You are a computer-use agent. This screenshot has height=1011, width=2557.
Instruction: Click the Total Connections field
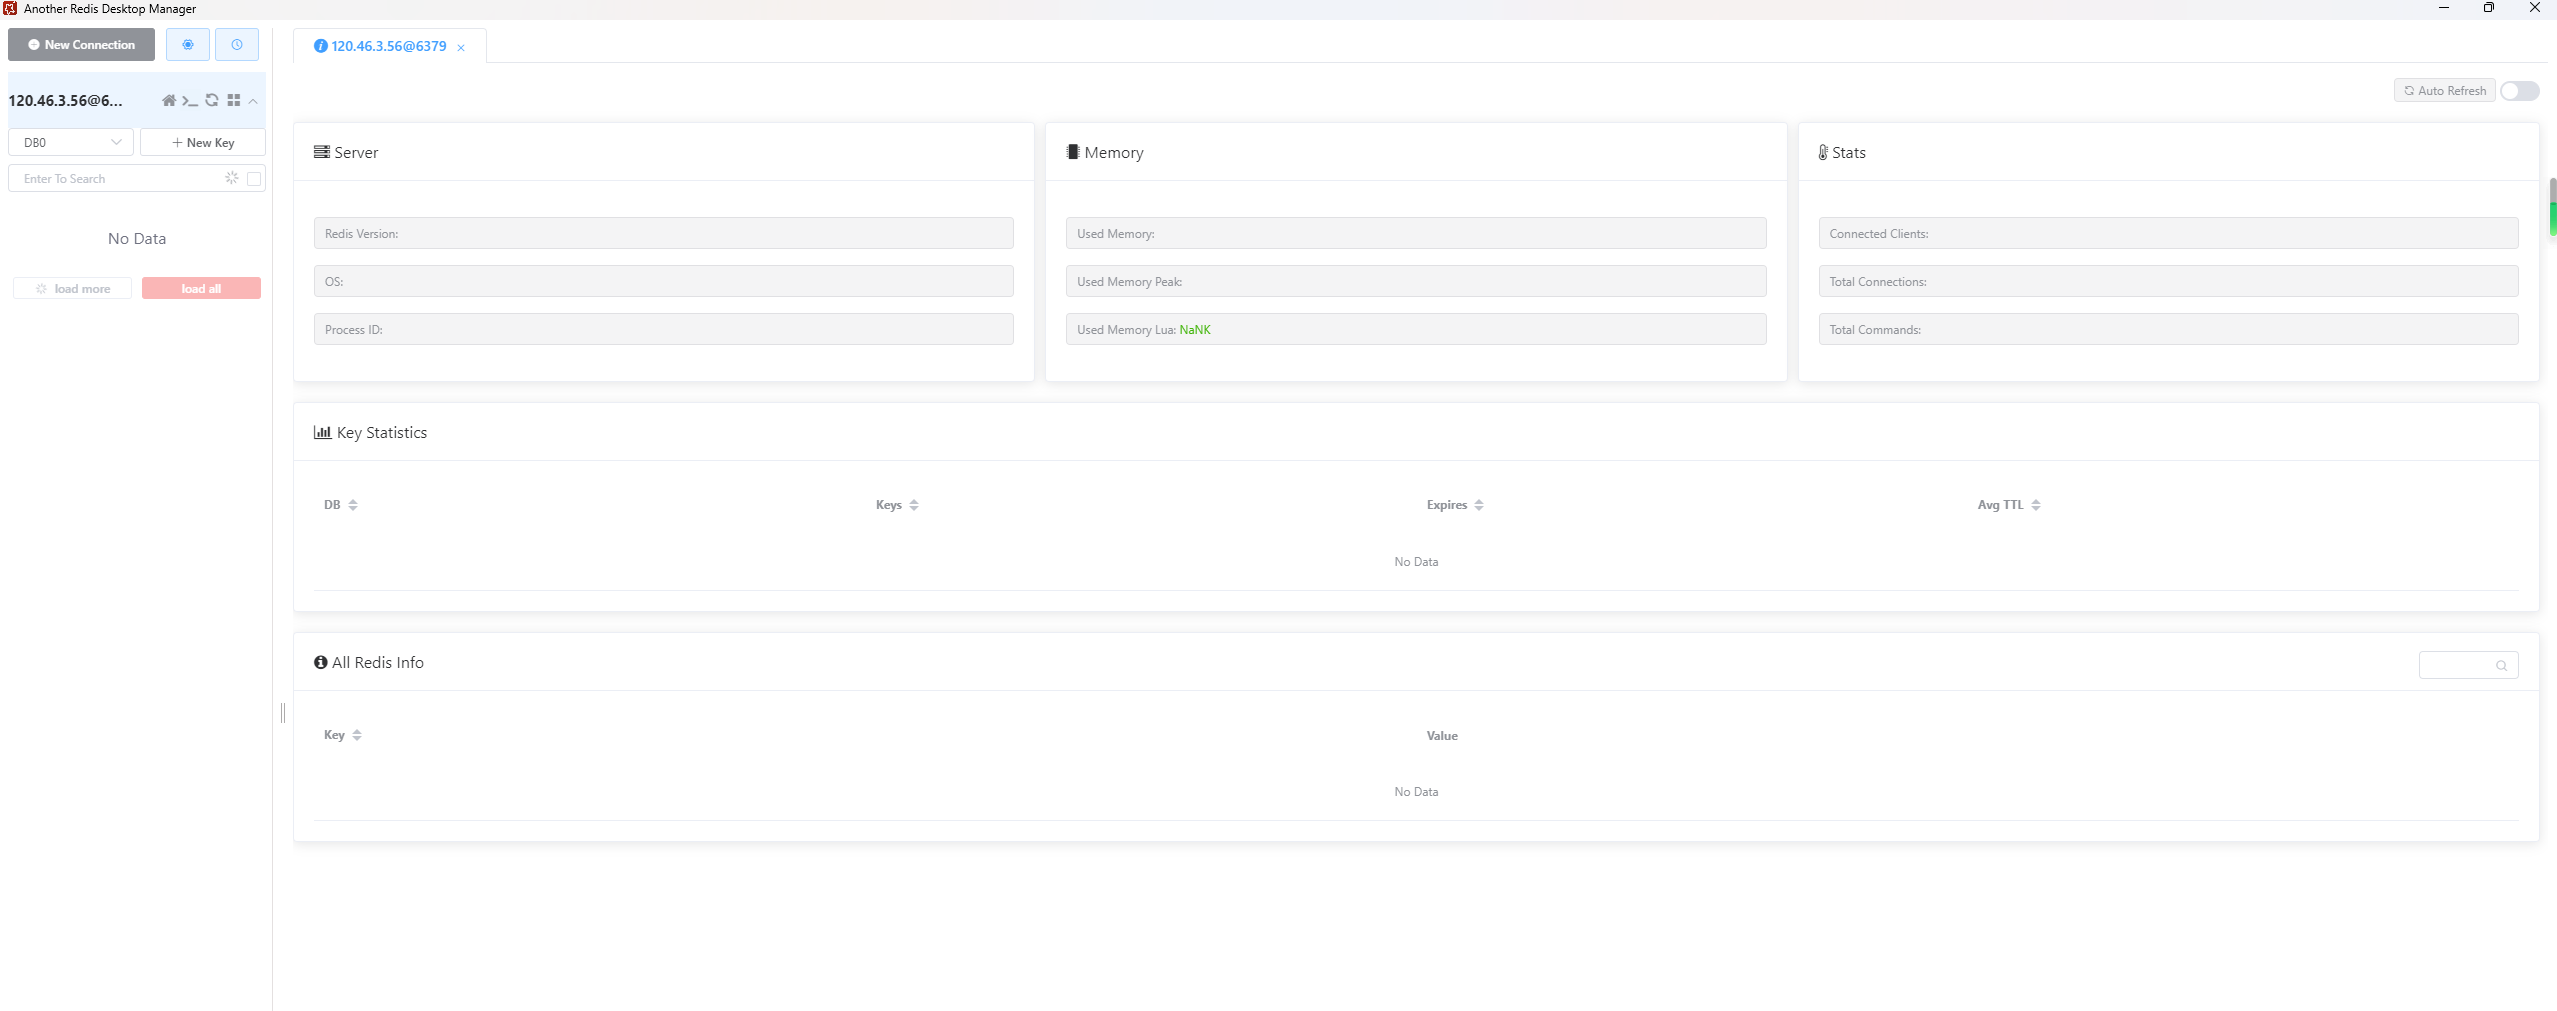click(x=2168, y=281)
